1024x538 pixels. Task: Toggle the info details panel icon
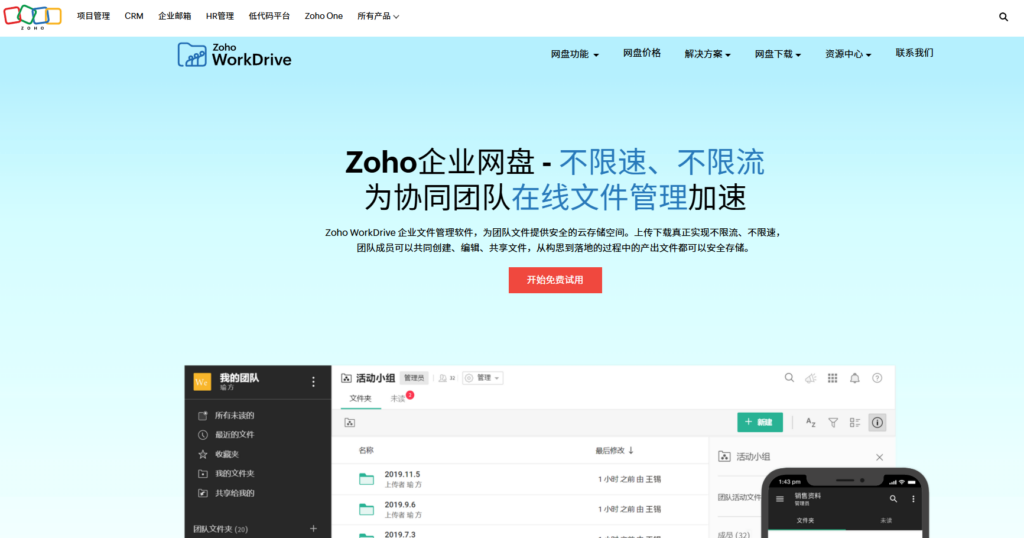877,423
